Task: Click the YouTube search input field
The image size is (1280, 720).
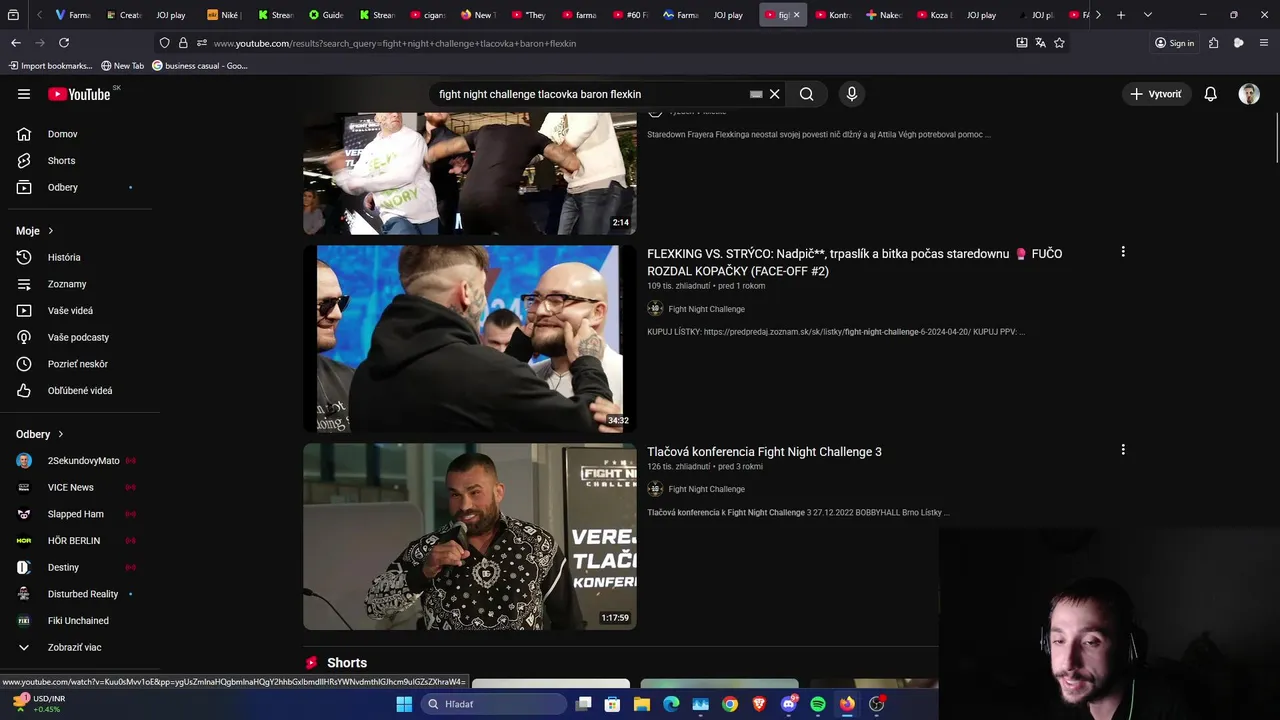Action: (590, 94)
